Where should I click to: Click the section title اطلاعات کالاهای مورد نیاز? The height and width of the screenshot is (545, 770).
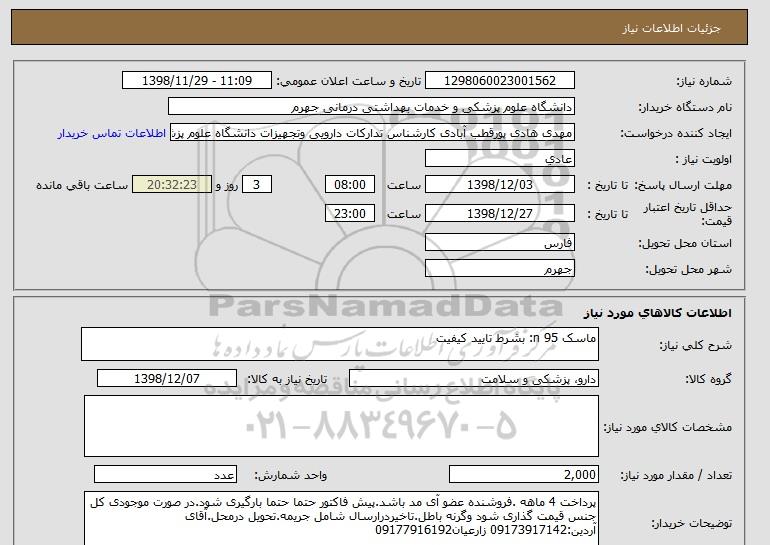coord(657,313)
